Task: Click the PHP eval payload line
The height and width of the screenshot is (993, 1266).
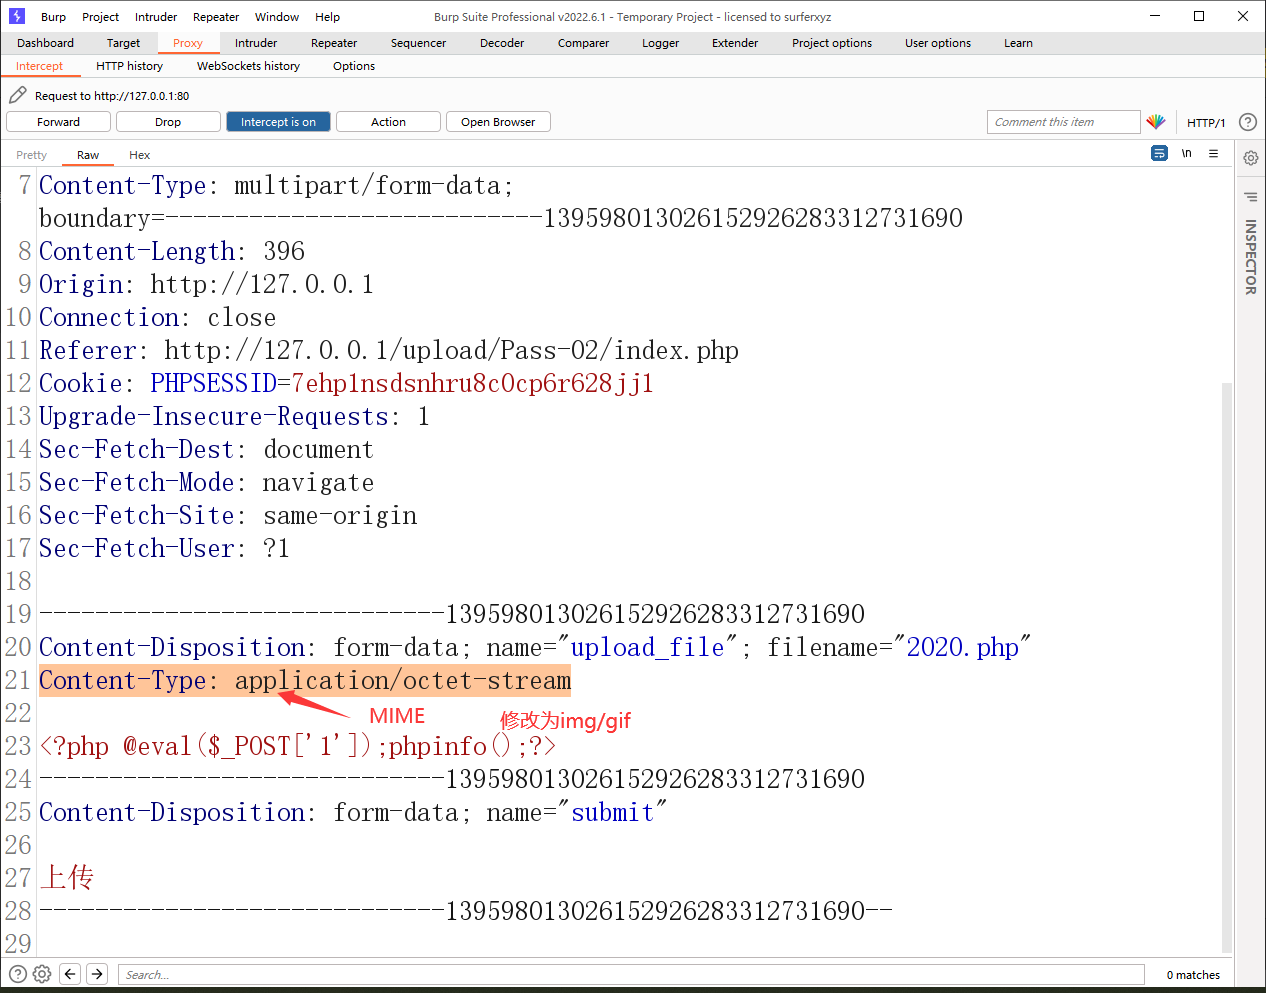Action: (x=297, y=746)
